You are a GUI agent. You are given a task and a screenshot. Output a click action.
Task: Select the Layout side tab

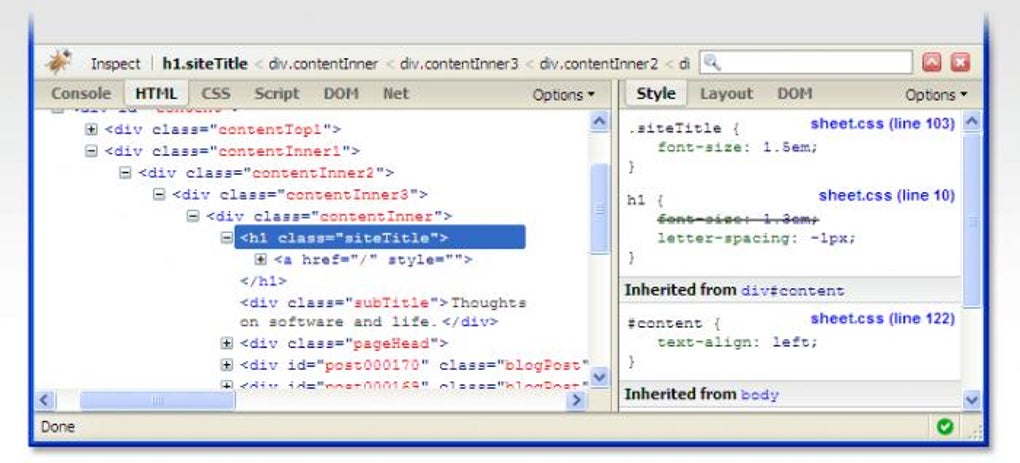point(726,94)
